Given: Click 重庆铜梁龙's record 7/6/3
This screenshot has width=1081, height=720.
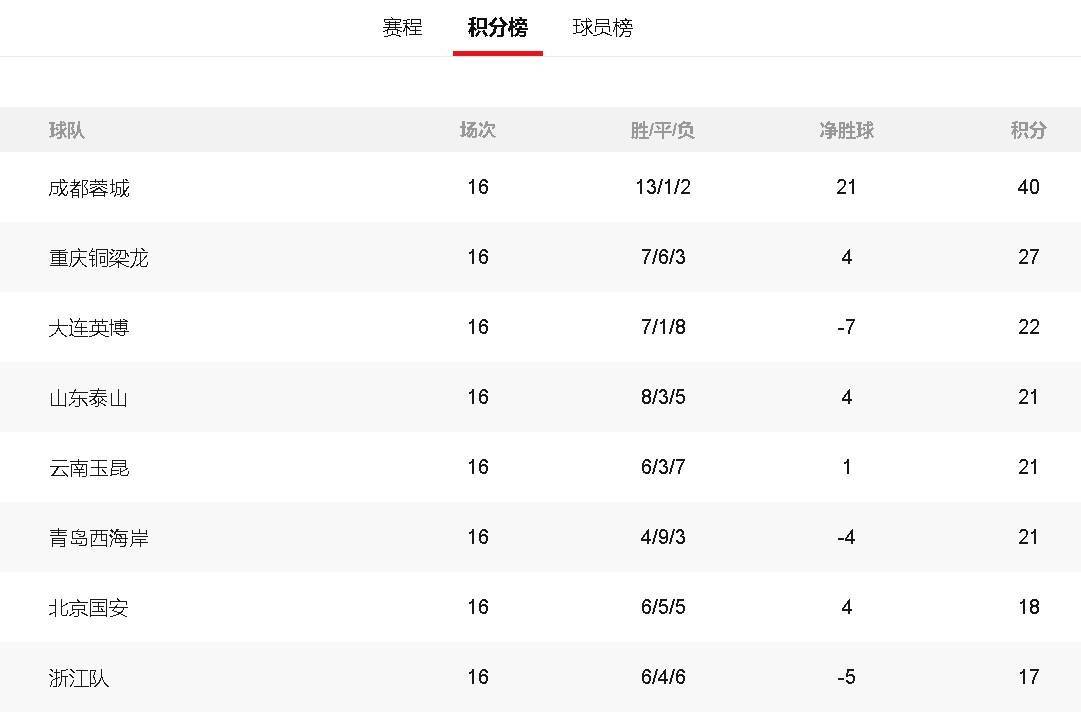Looking at the screenshot, I should (x=663, y=257).
